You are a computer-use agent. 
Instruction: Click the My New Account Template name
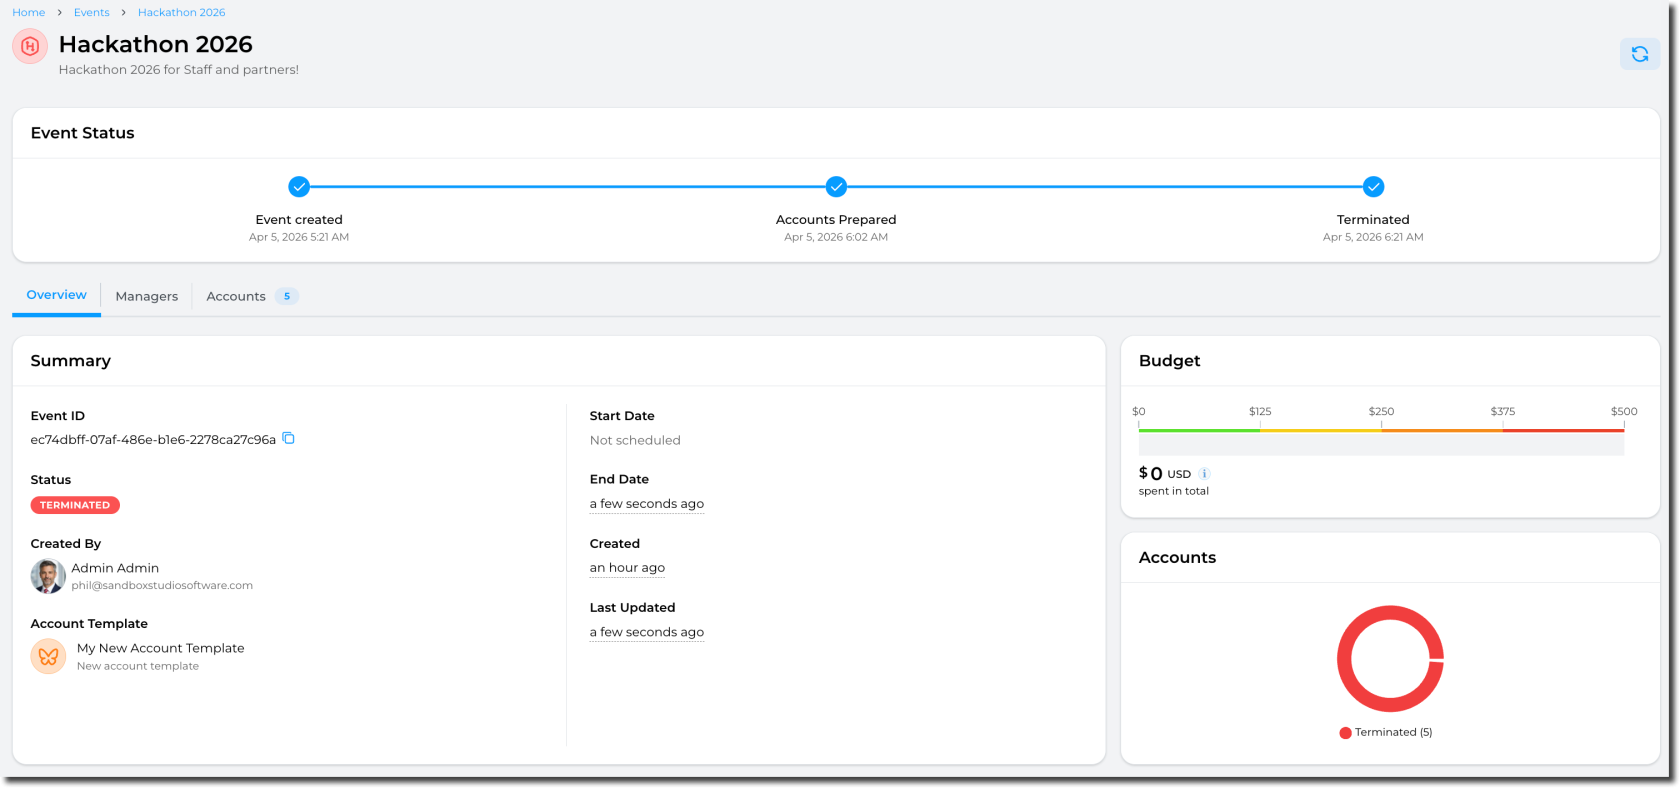(160, 648)
